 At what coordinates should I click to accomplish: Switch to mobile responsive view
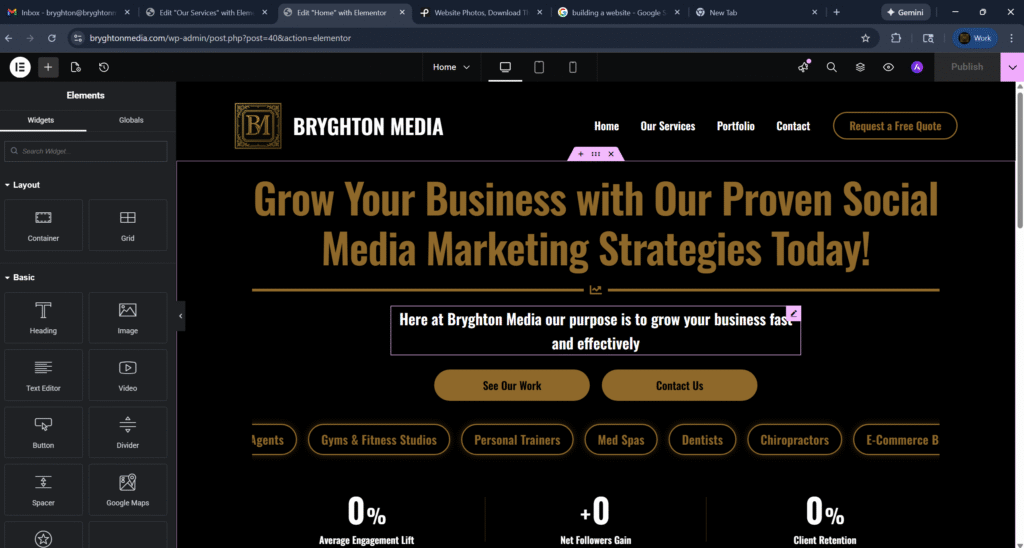(573, 67)
